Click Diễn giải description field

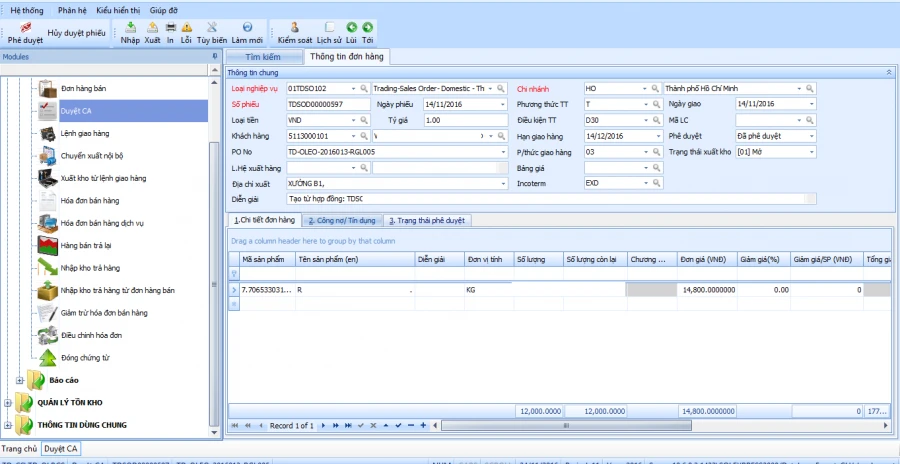tap(551, 199)
